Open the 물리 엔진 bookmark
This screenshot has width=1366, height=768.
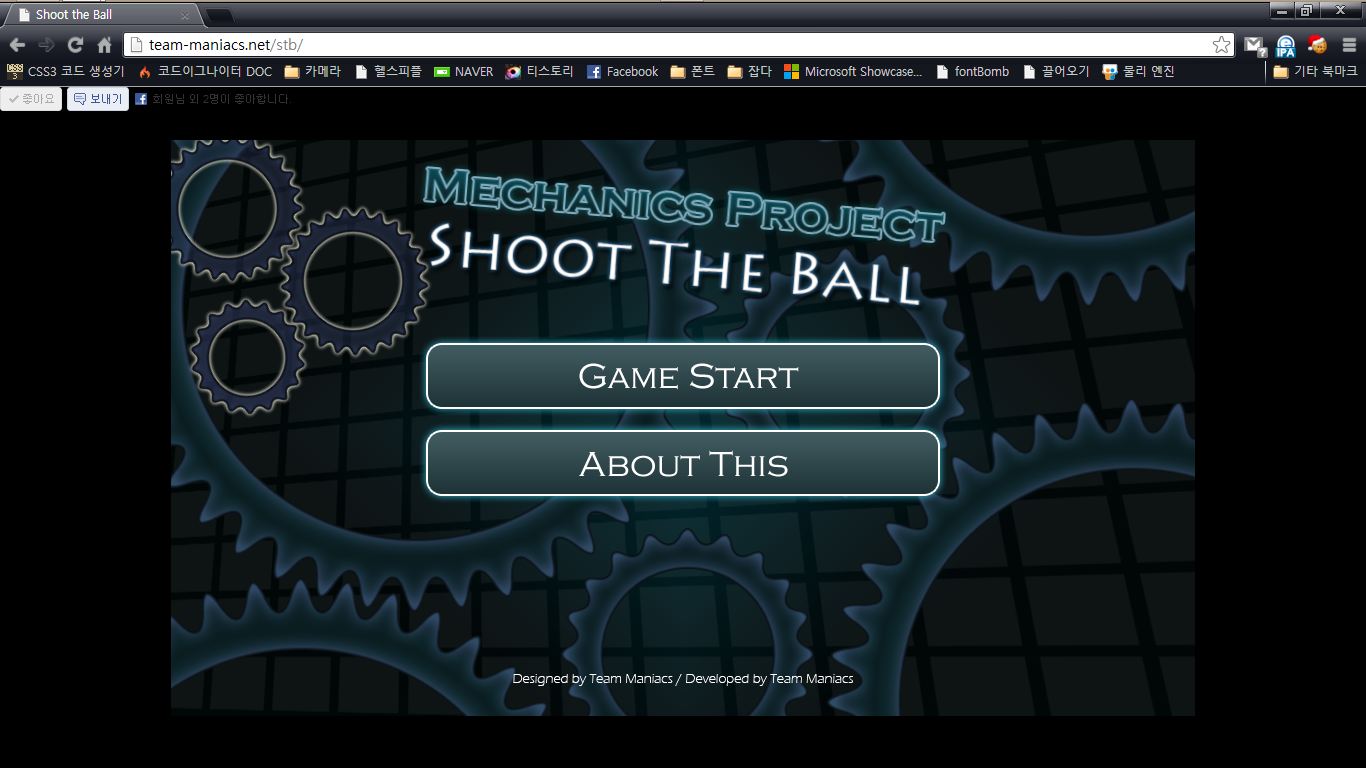[x=1138, y=72]
